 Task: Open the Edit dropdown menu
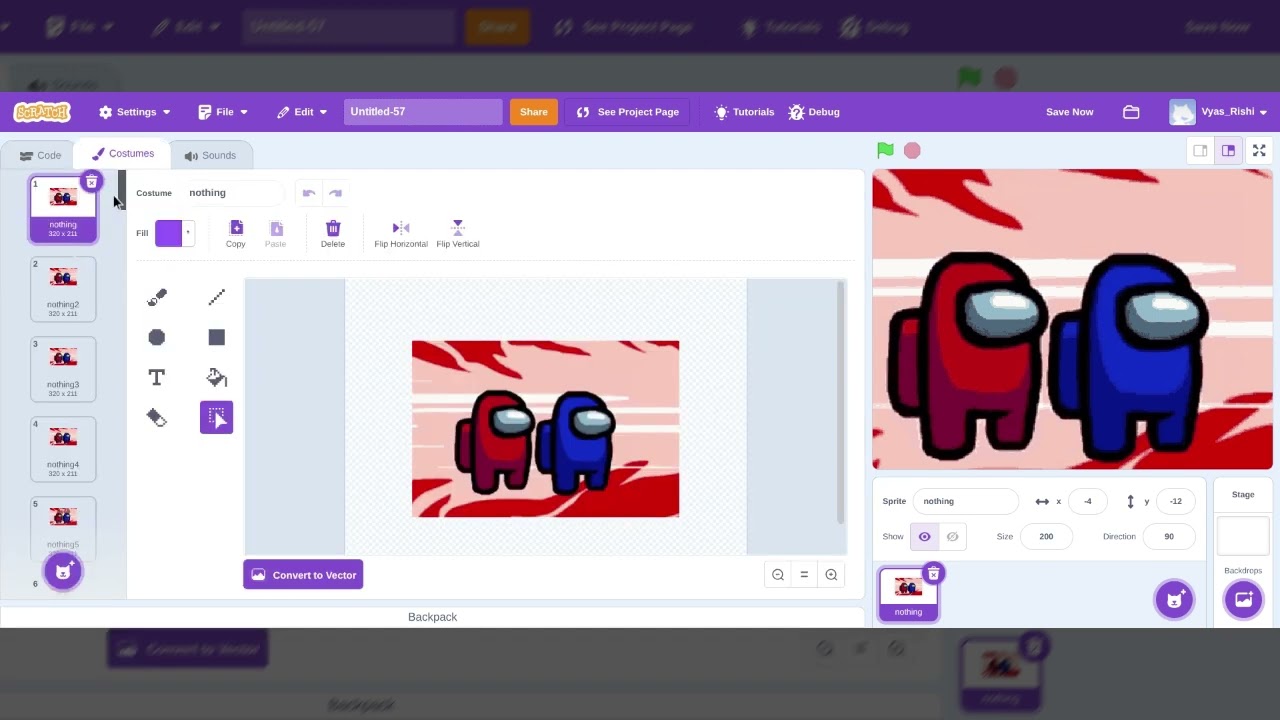pos(302,112)
